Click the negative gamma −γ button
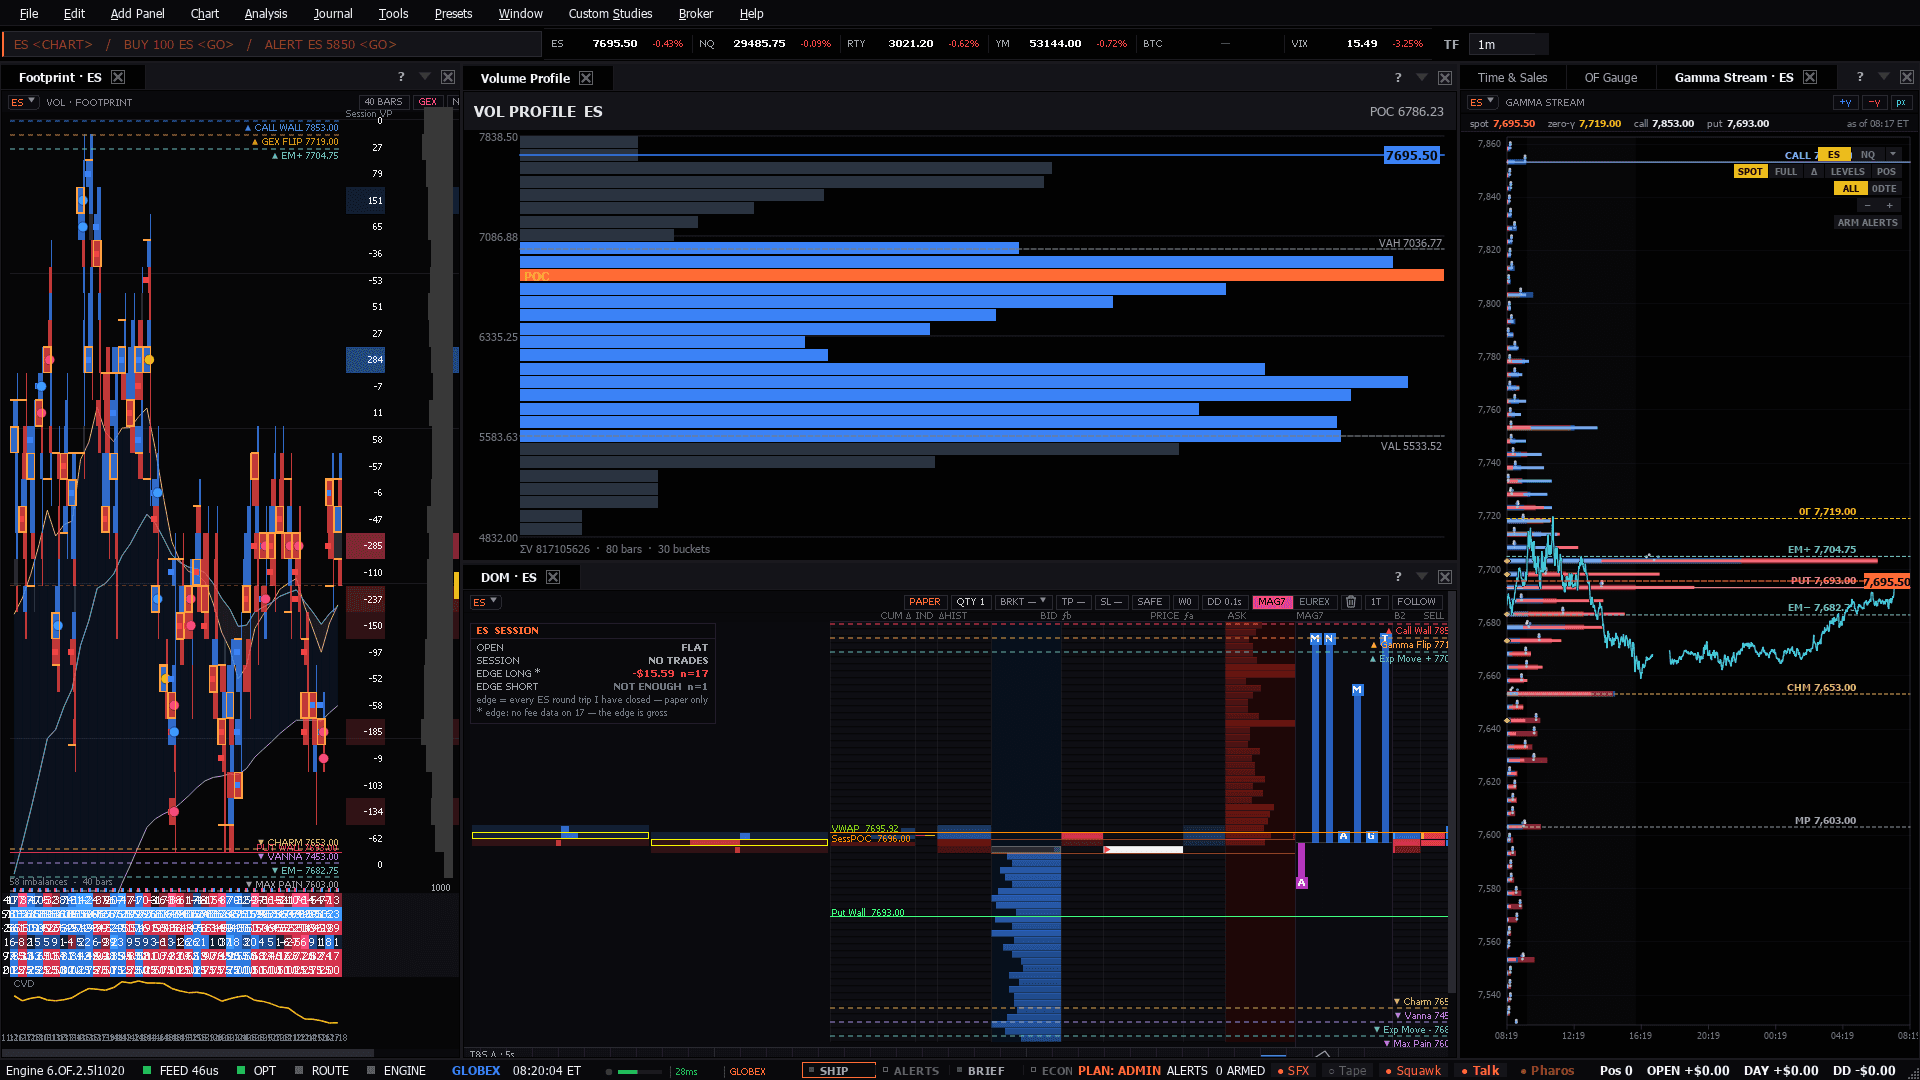Image resolution: width=1920 pixels, height=1080 pixels. point(1875,102)
